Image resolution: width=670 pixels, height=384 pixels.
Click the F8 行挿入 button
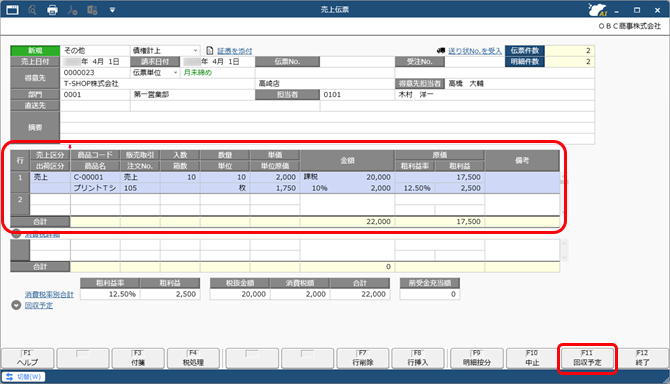(418, 358)
